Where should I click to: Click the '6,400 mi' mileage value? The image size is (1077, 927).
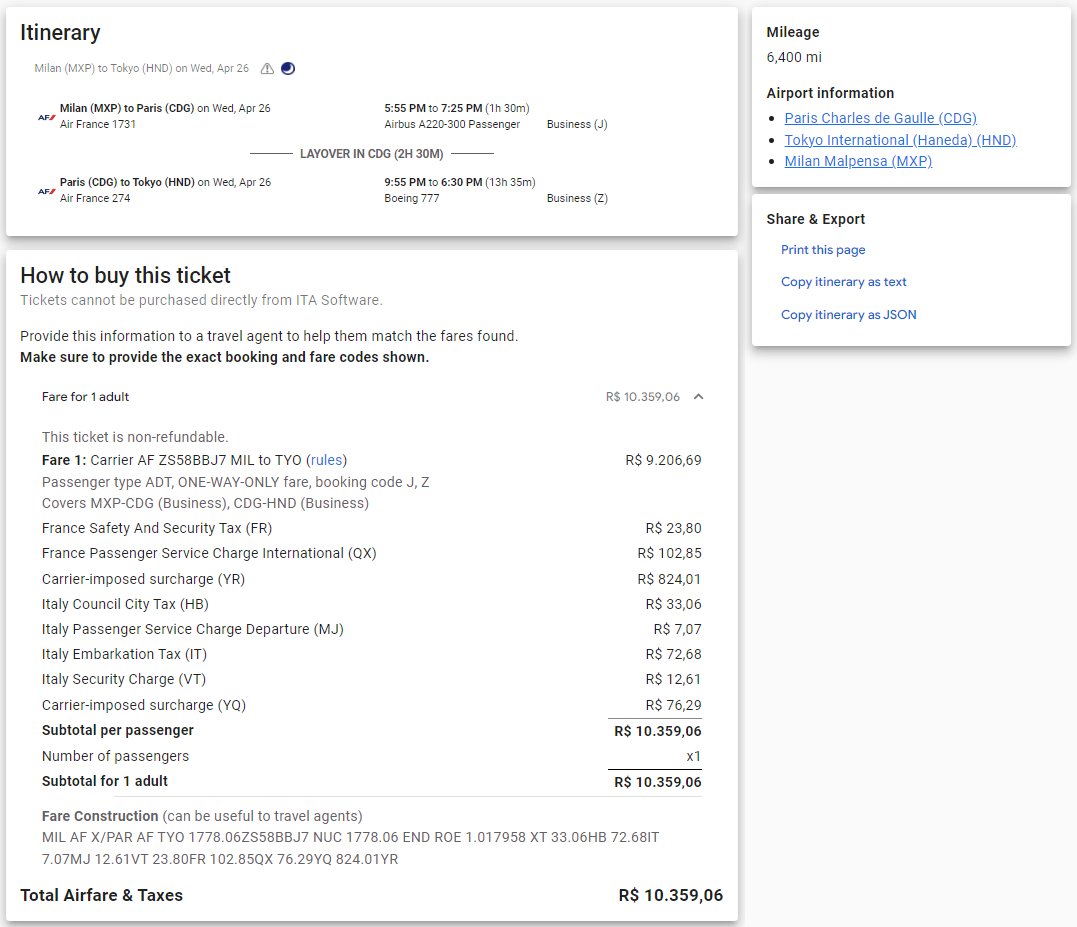(794, 57)
